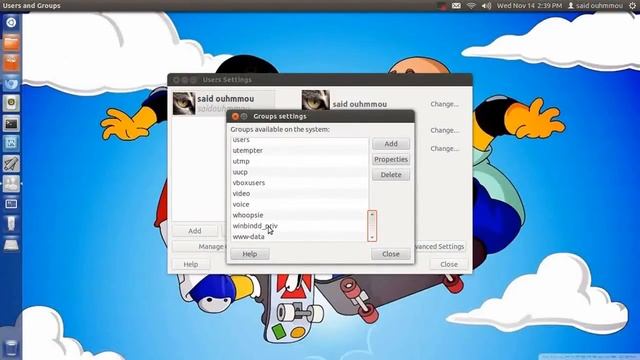Select the 'voice' group in list
This screenshot has width=640, height=360.
point(299,204)
